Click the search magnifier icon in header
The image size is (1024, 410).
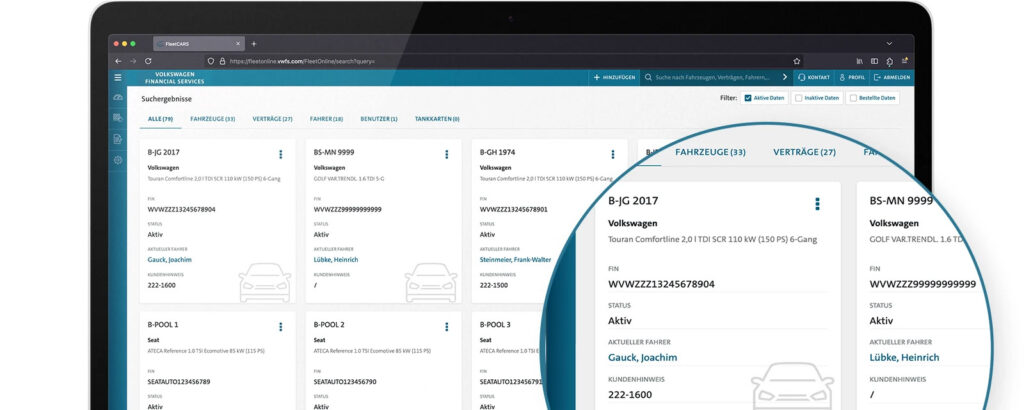[x=648, y=77]
